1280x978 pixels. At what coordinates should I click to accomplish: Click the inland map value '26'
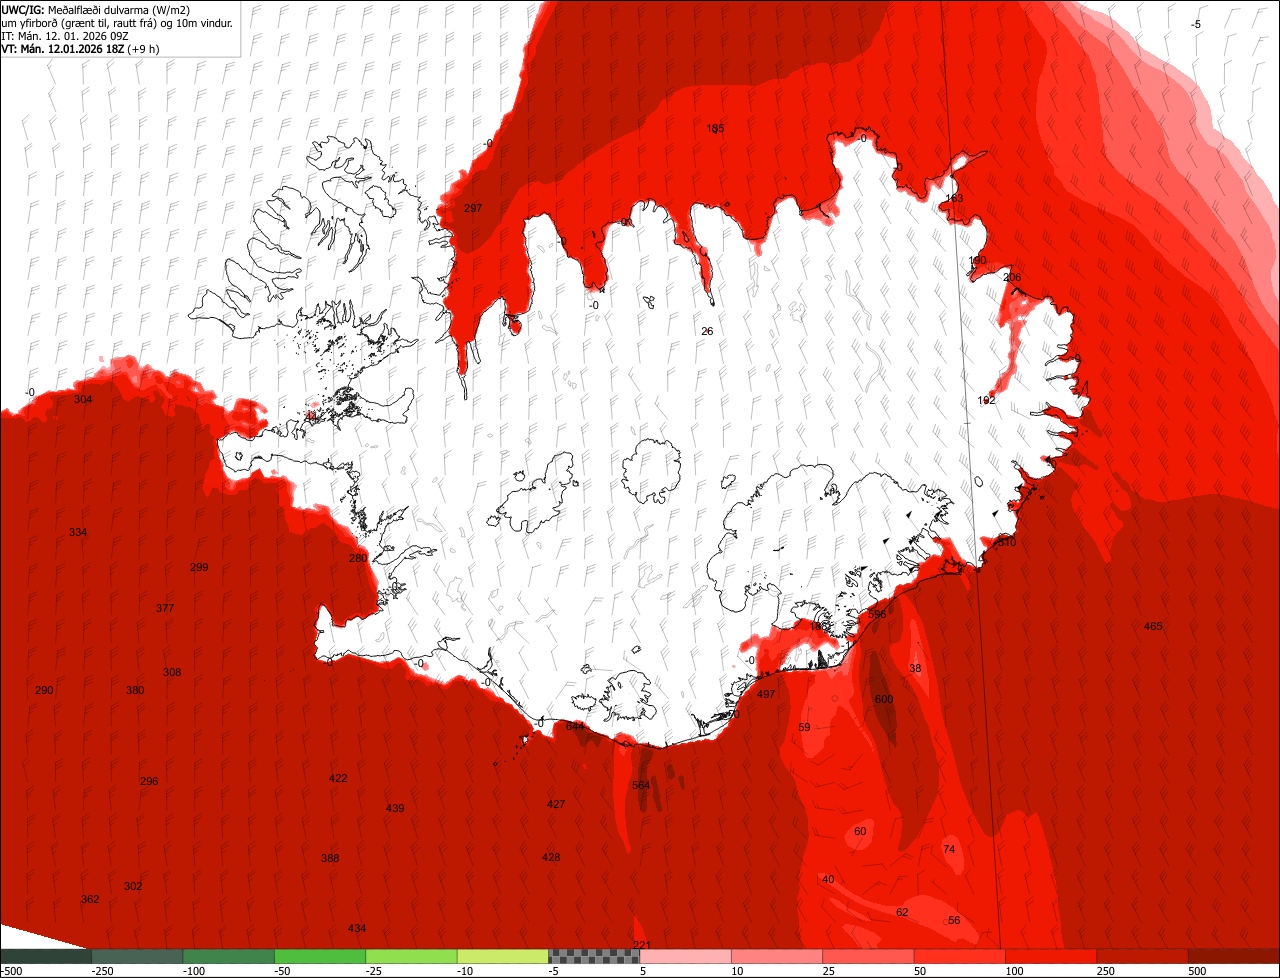click(x=707, y=331)
